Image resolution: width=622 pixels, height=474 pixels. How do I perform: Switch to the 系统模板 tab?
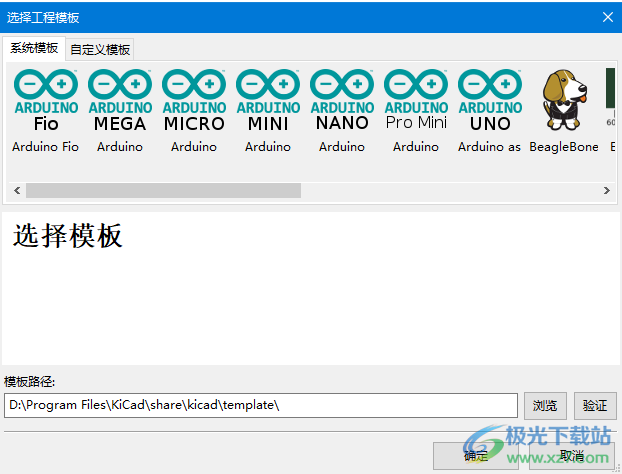(34, 48)
